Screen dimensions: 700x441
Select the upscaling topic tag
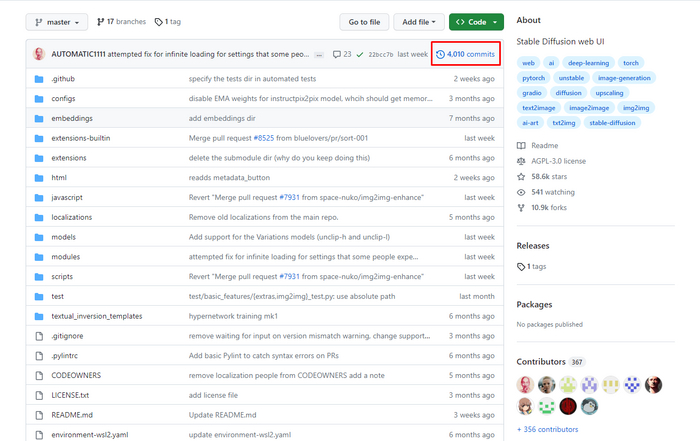(x=609, y=93)
